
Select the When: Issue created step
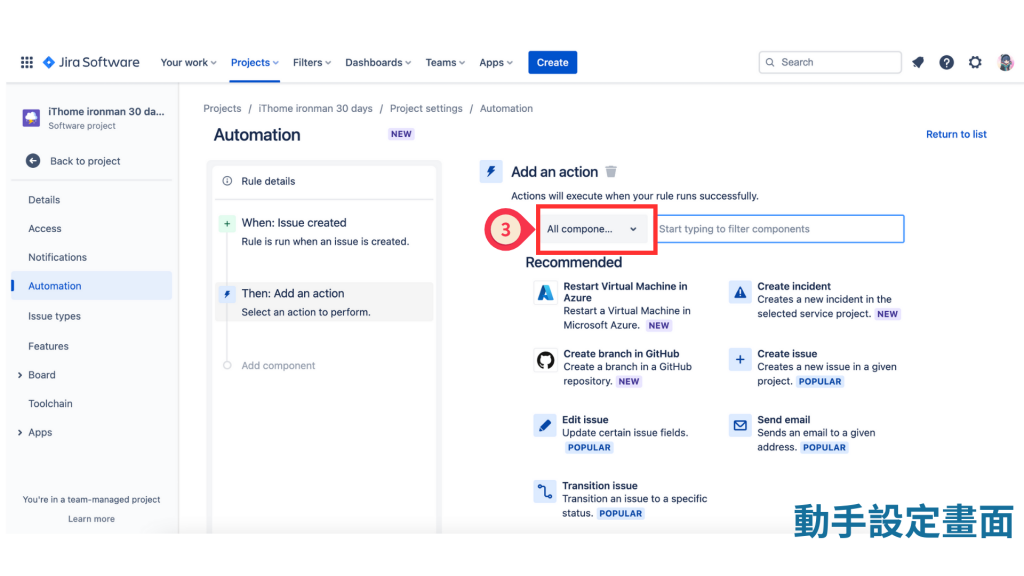324,232
